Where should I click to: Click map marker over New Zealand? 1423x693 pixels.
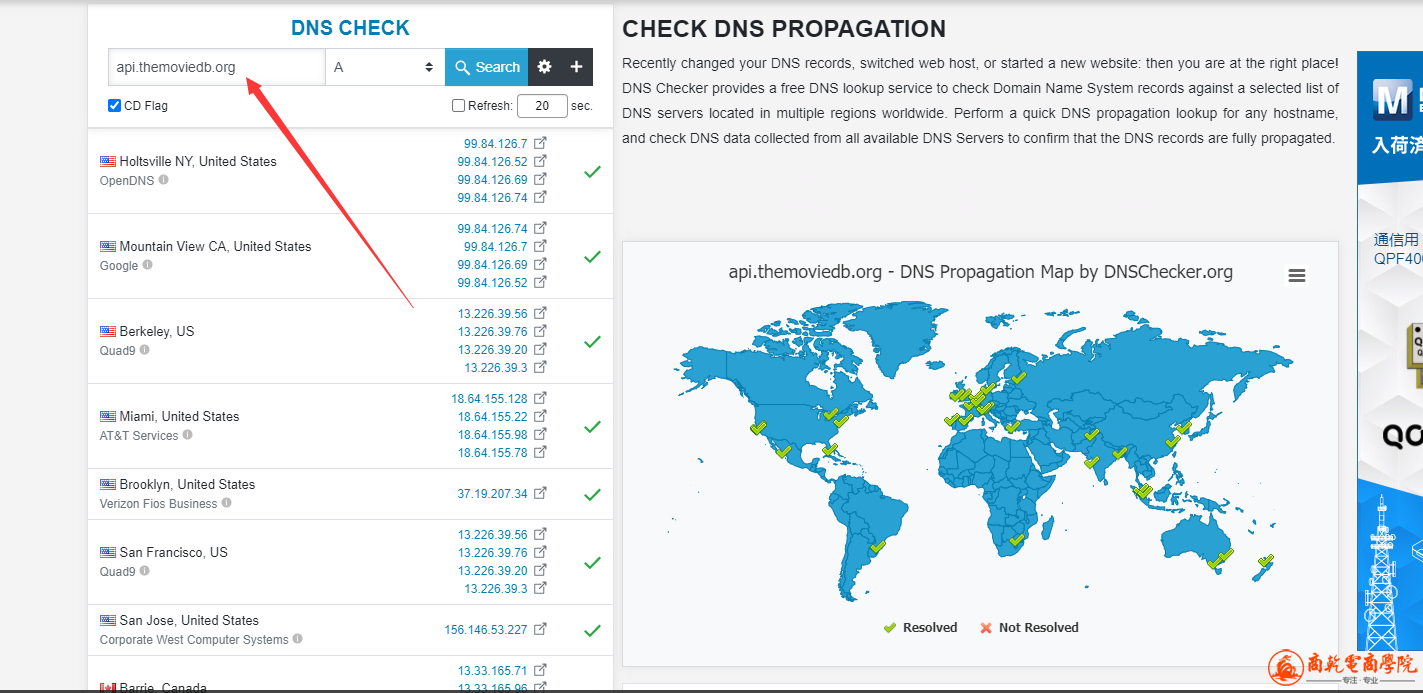click(1265, 561)
